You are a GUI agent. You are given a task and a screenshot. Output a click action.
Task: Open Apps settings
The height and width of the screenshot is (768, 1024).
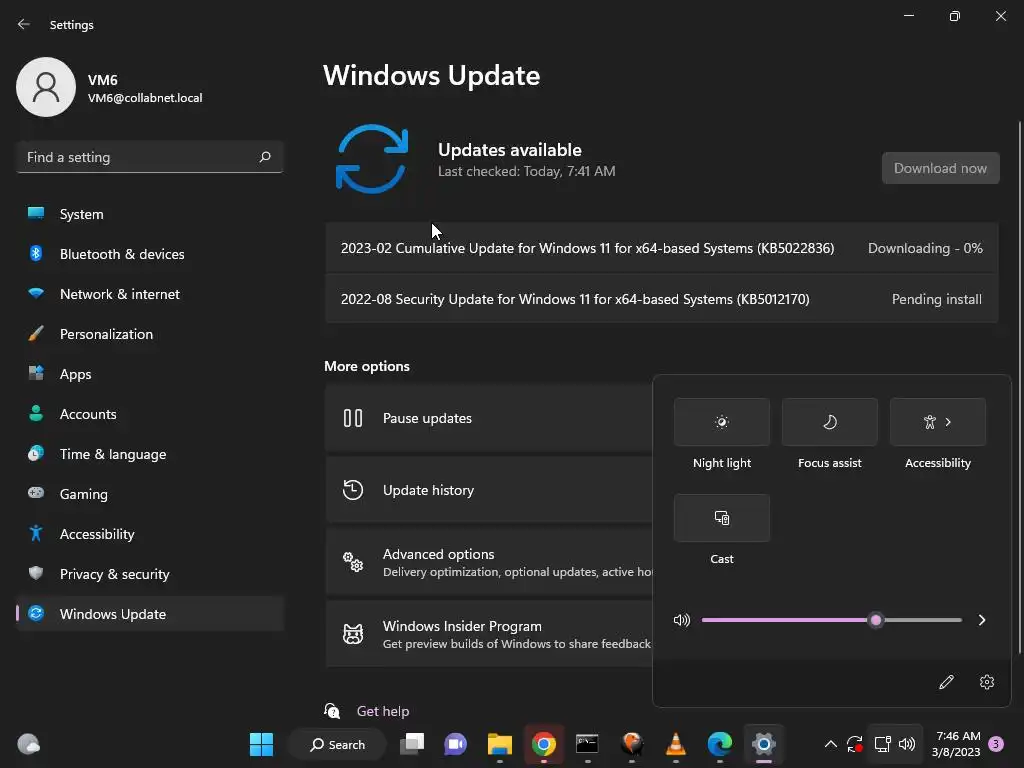(150, 374)
